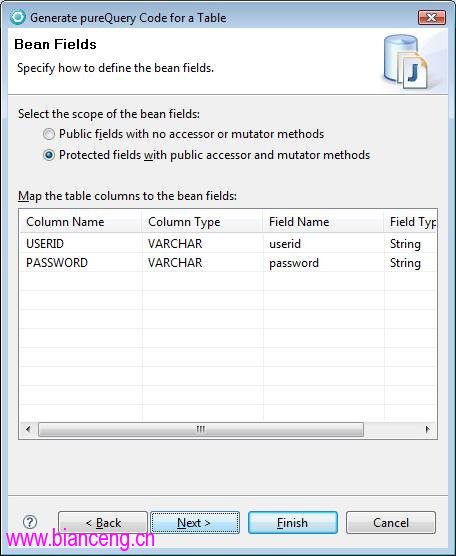Select the USERID table row

(x=228, y=244)
